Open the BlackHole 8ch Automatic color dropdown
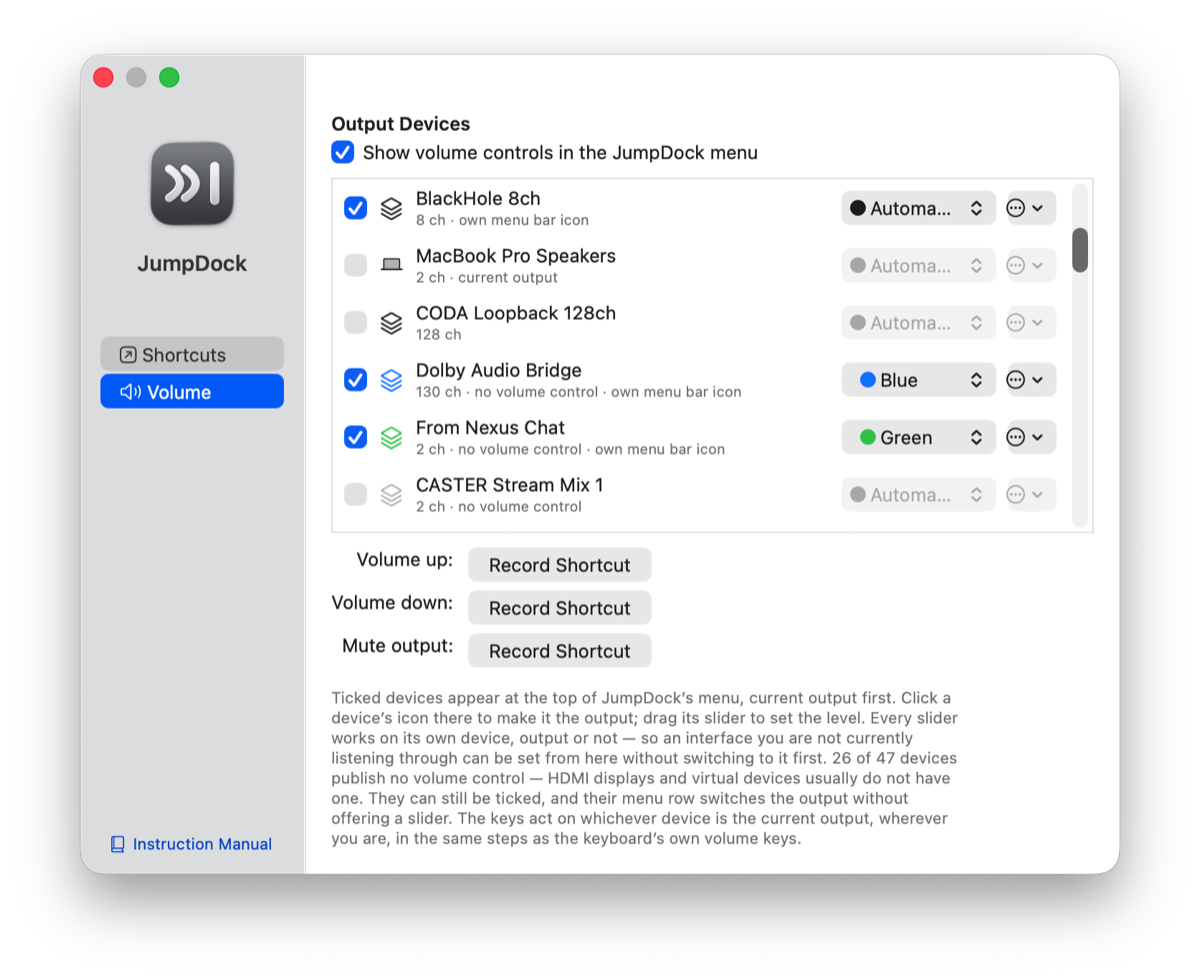The height and width of the screenshot is (980, 1200). pos(918,209)
